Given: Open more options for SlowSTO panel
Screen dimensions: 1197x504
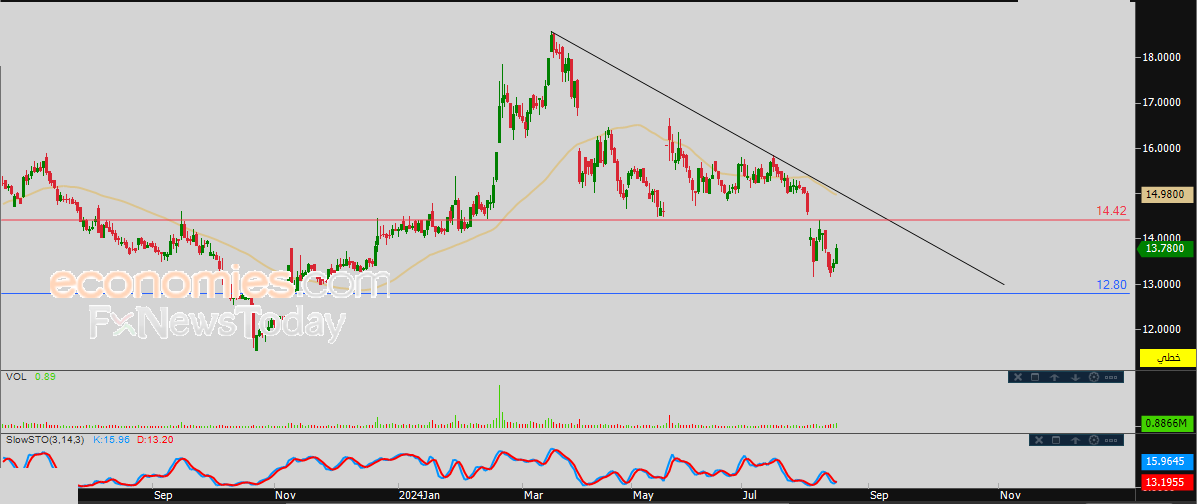Looking at the screenshot, I should tap(1111, 441).
